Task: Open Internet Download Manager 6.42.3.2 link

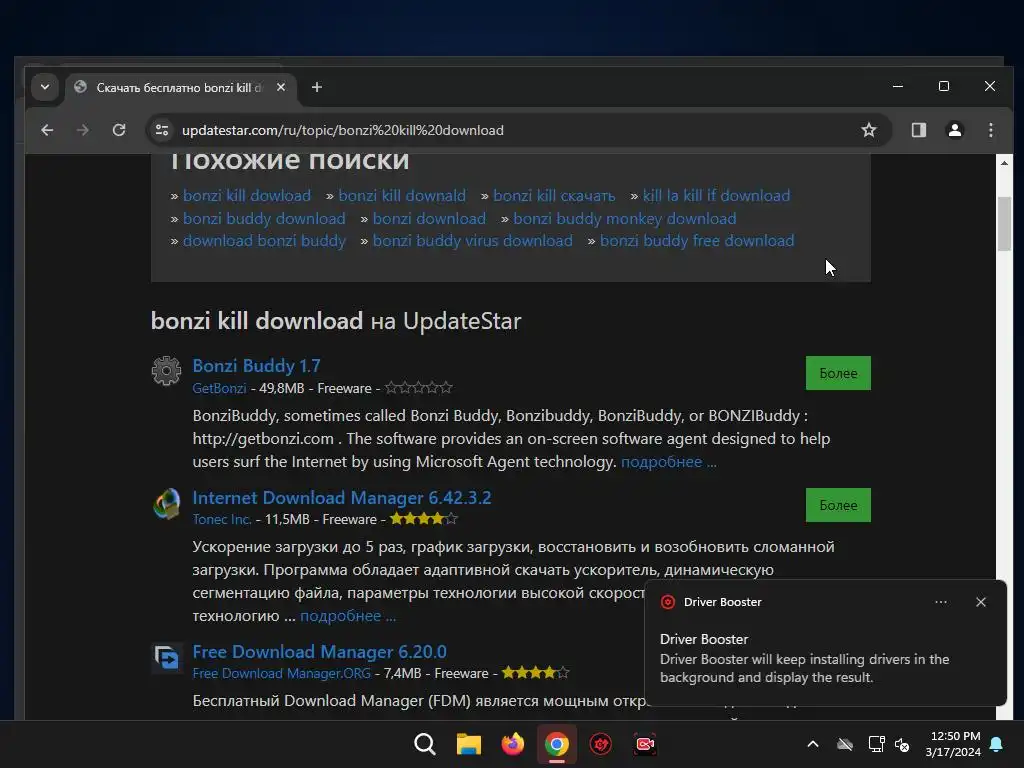Action: pos(342,497)
